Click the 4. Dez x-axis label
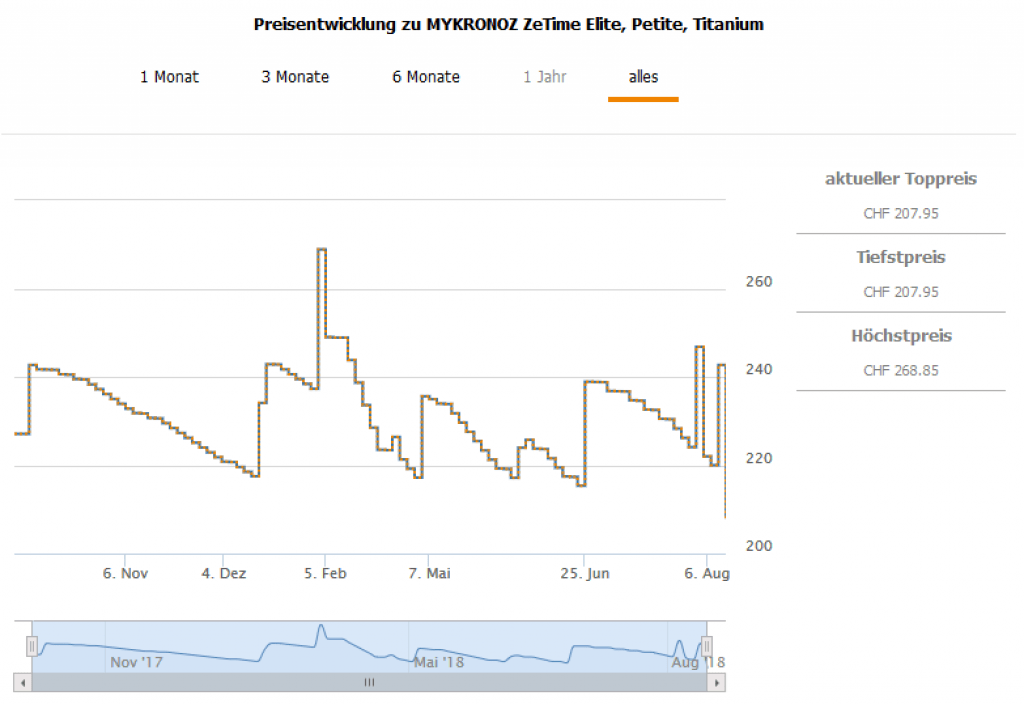1024x704 pixels. pyautogui.click(x=224, y=573)
